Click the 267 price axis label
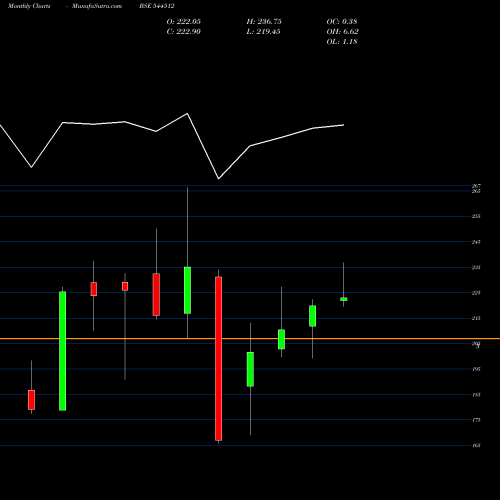This screenshot has width=500, height=500. tap(476, 186)
